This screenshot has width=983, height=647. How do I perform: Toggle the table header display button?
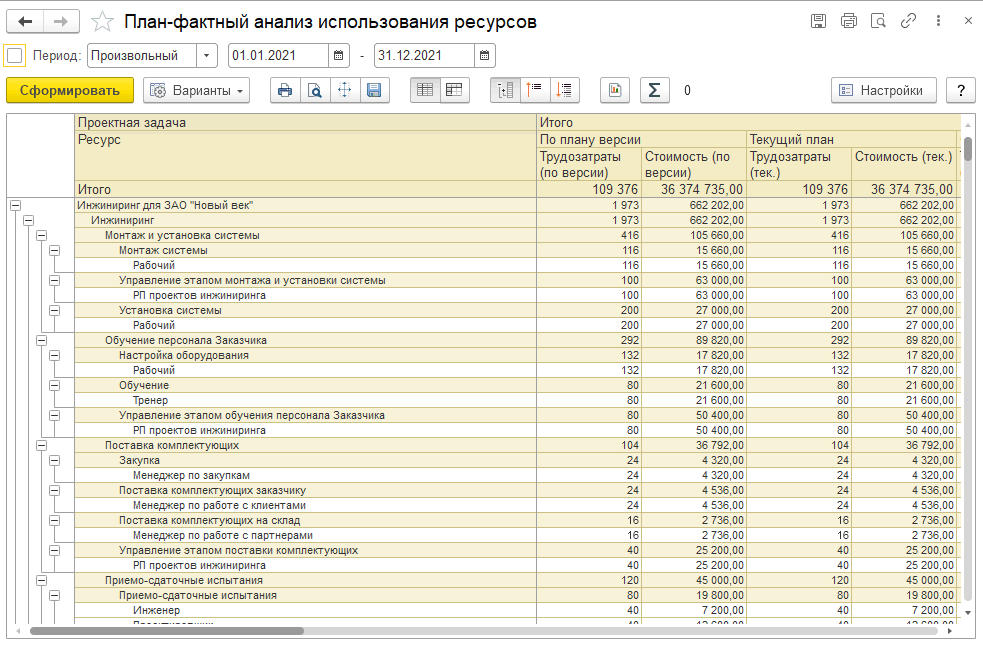click(425, 90)
